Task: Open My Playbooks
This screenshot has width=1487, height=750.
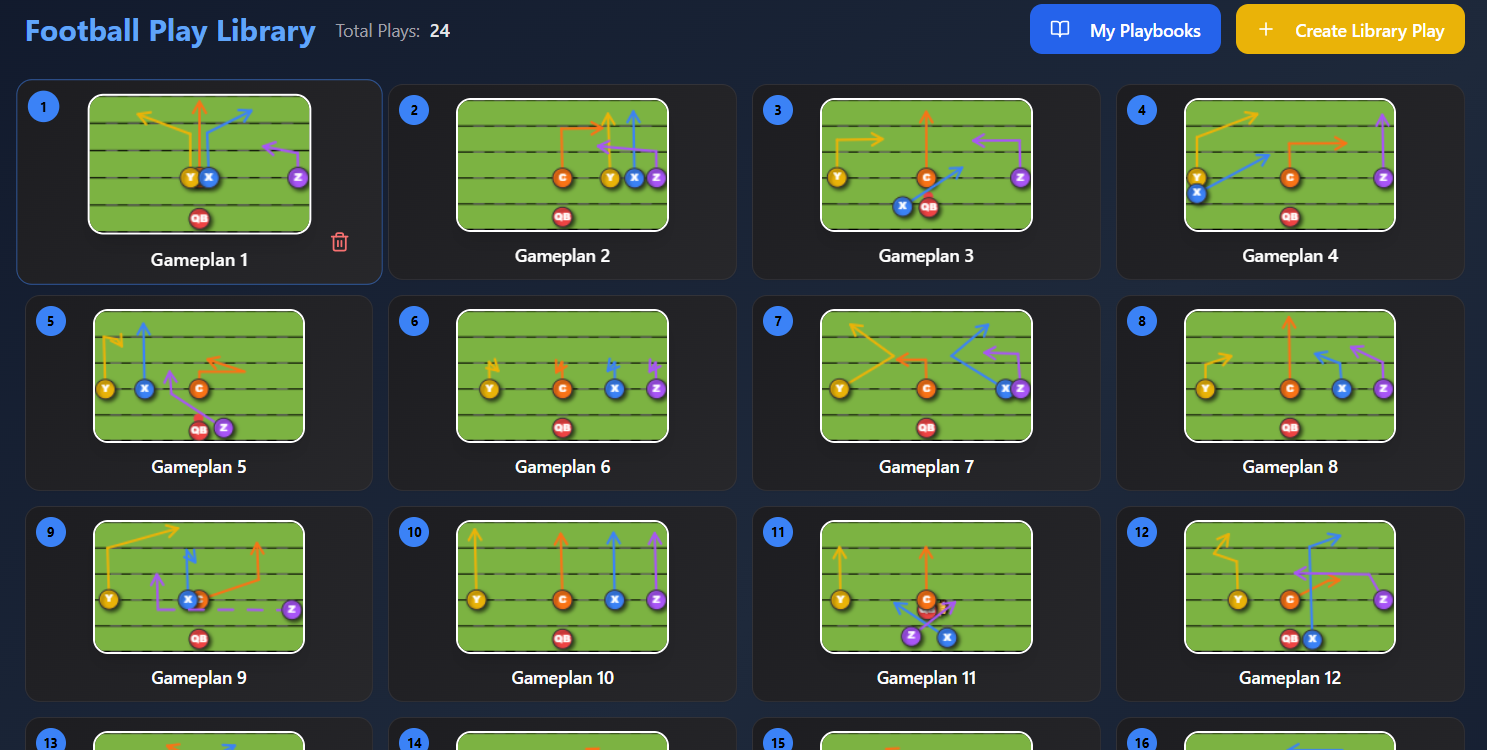Action: pyautogui.click(x=1125, y=29)
